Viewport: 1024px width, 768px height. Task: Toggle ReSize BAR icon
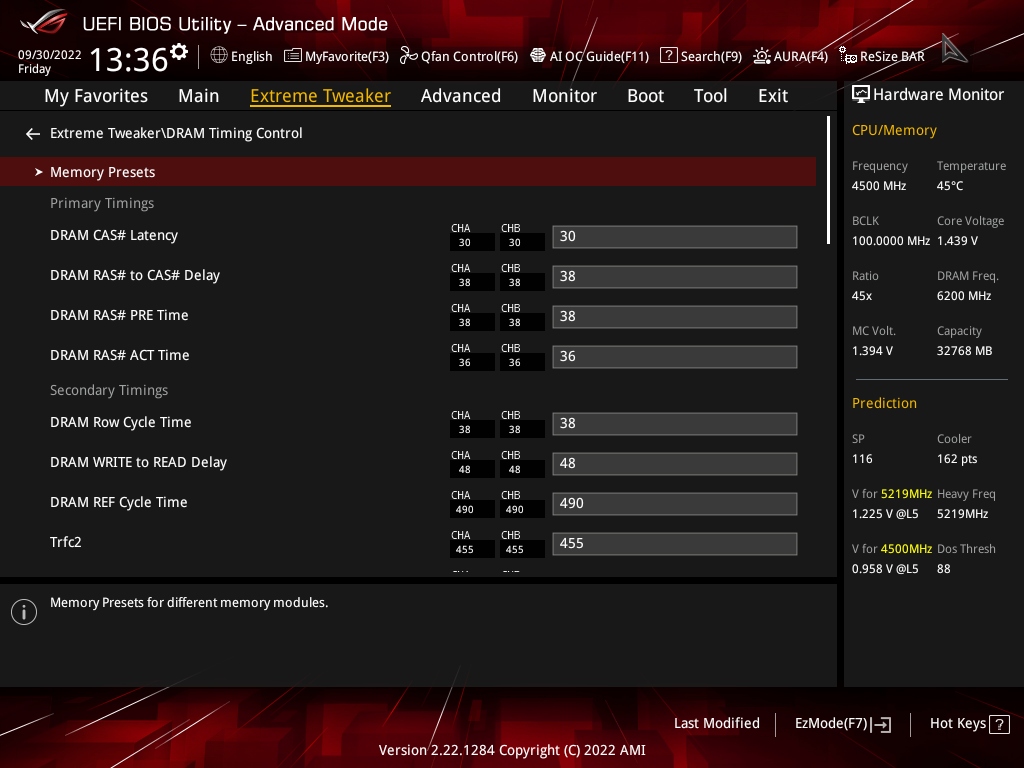point(848,56)
